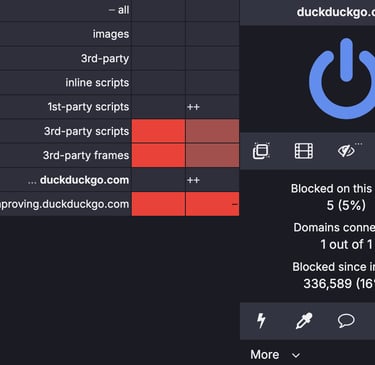The height and width of the screenshot is (365, 375).
Task: Click local rule cell for inline scripts
Action: [212, 82]
